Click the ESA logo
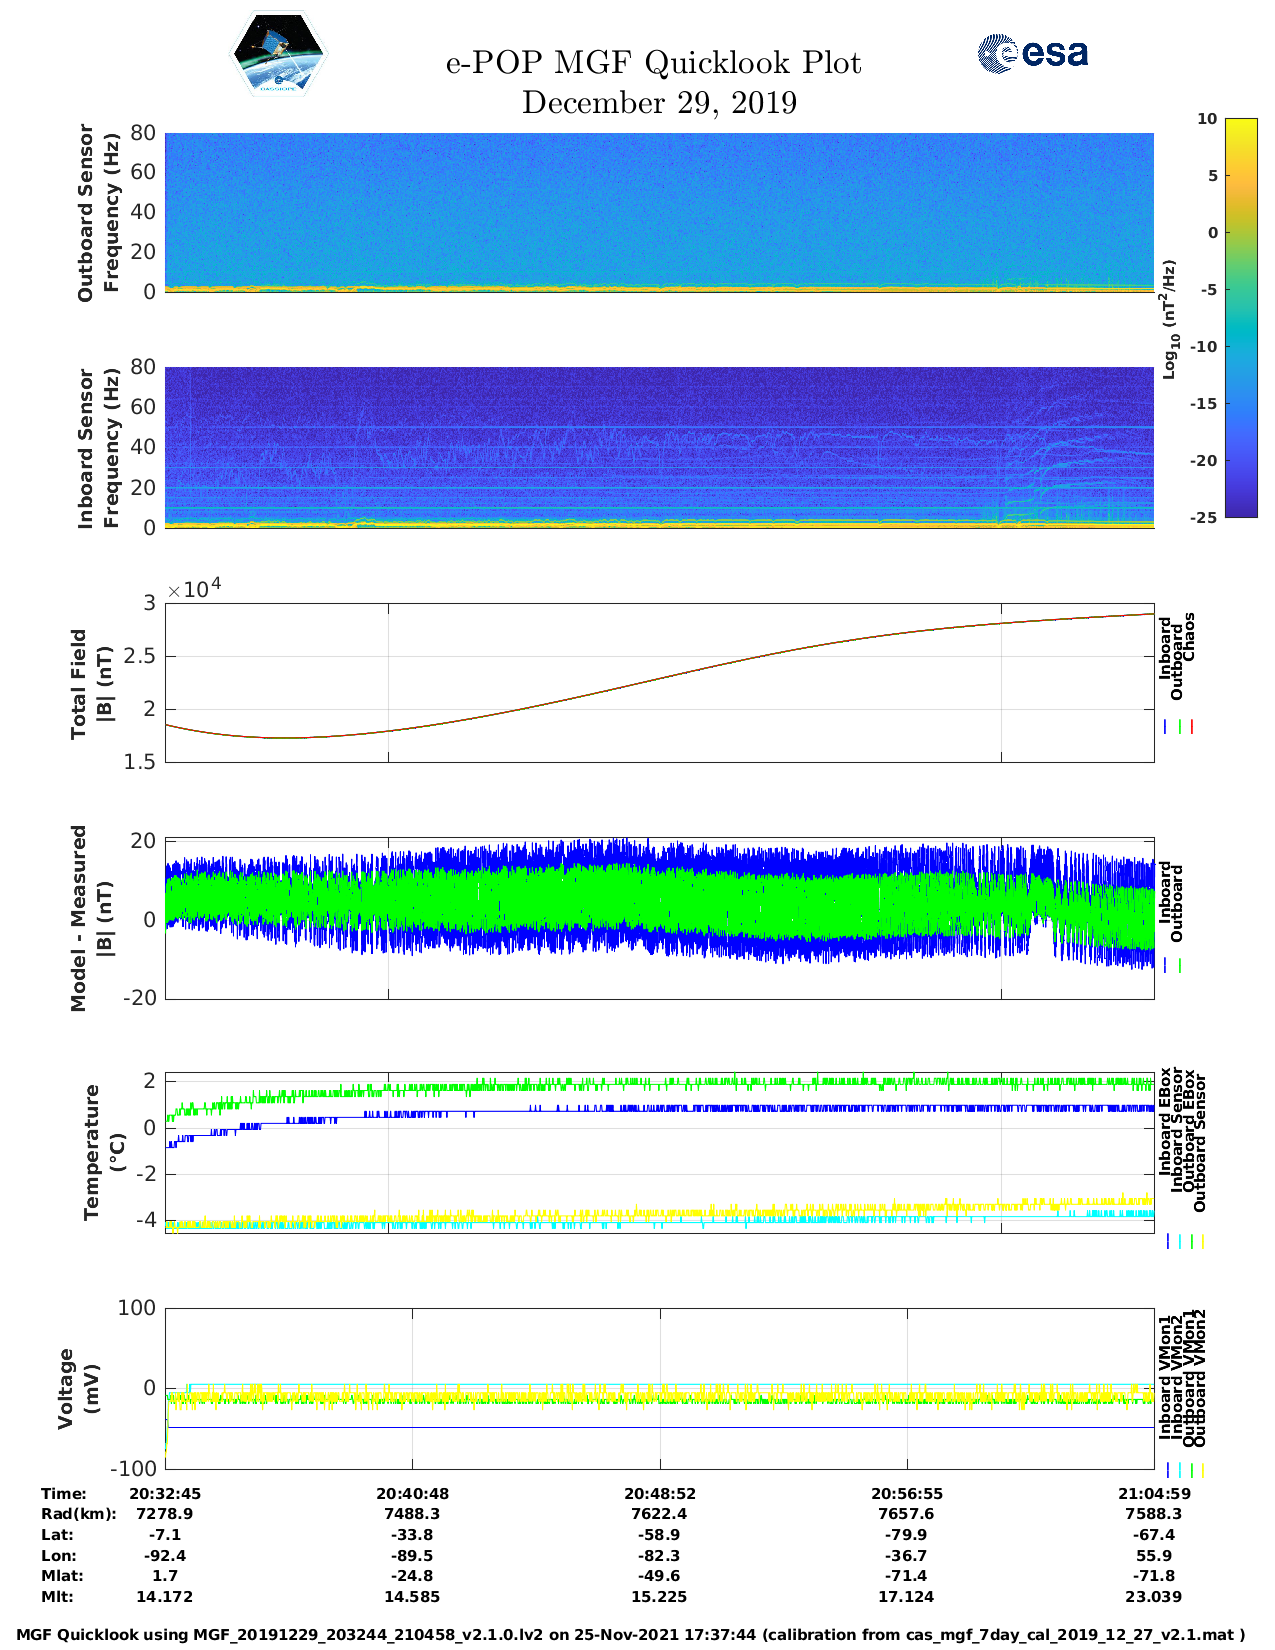 pos(1032,54)
